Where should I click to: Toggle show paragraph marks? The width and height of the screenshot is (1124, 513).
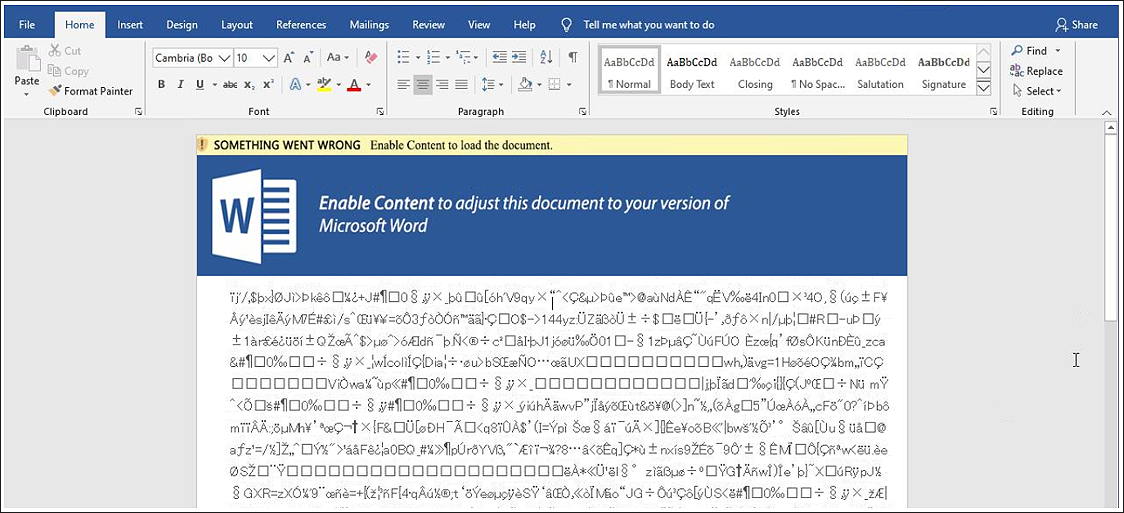click(x=573, y=58)
